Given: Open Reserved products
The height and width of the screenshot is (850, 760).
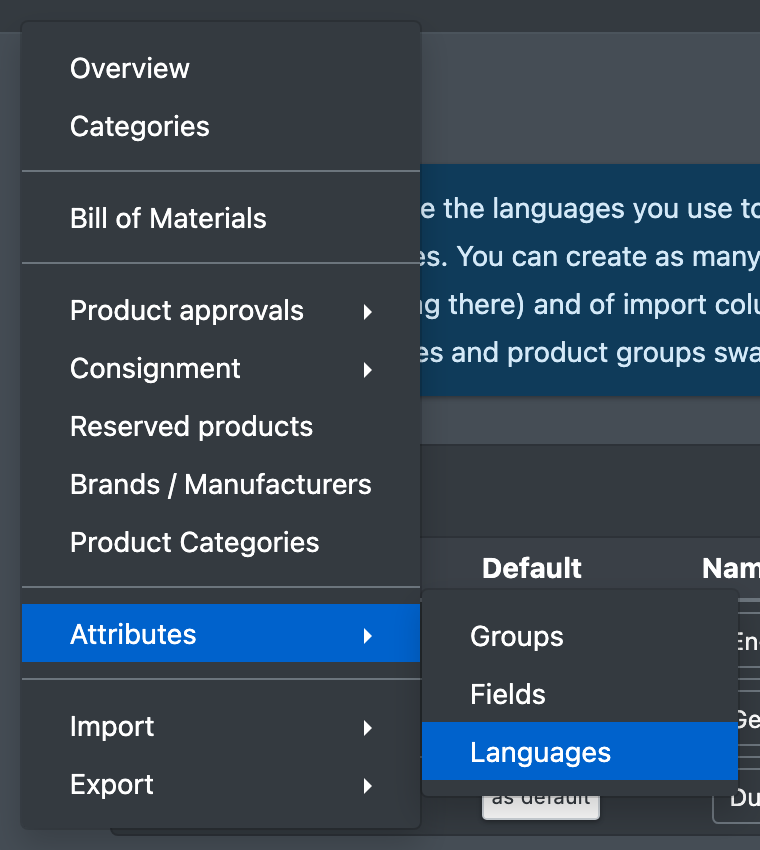Looking at the screenshot, I should [221, 427].
